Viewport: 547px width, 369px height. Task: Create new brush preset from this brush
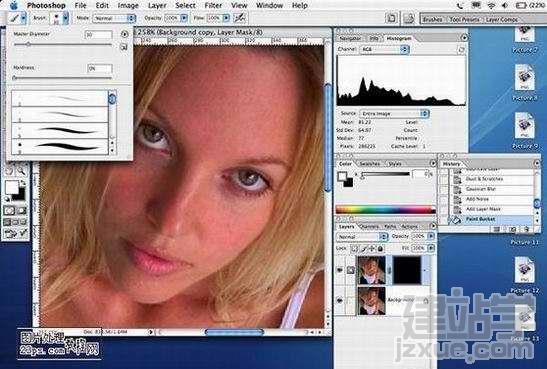point(123,47)
